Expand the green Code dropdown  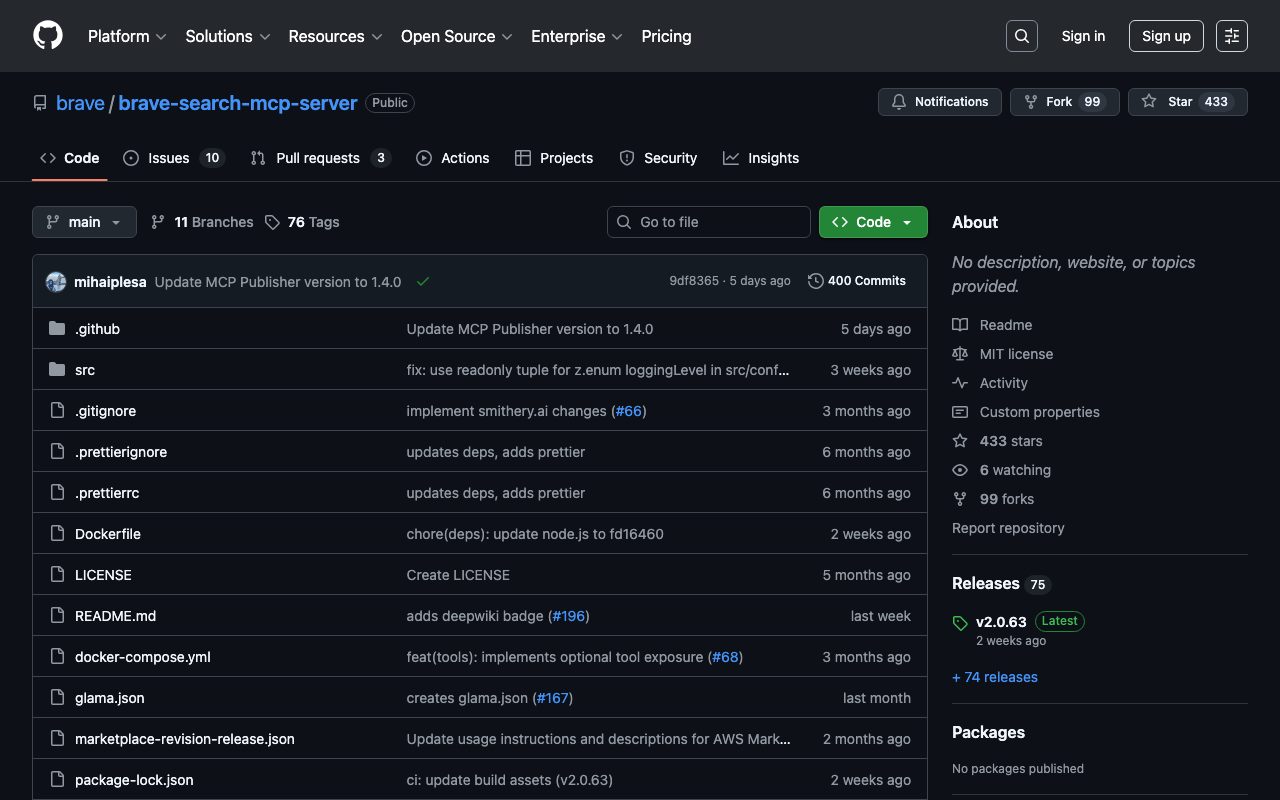[873, 222]
